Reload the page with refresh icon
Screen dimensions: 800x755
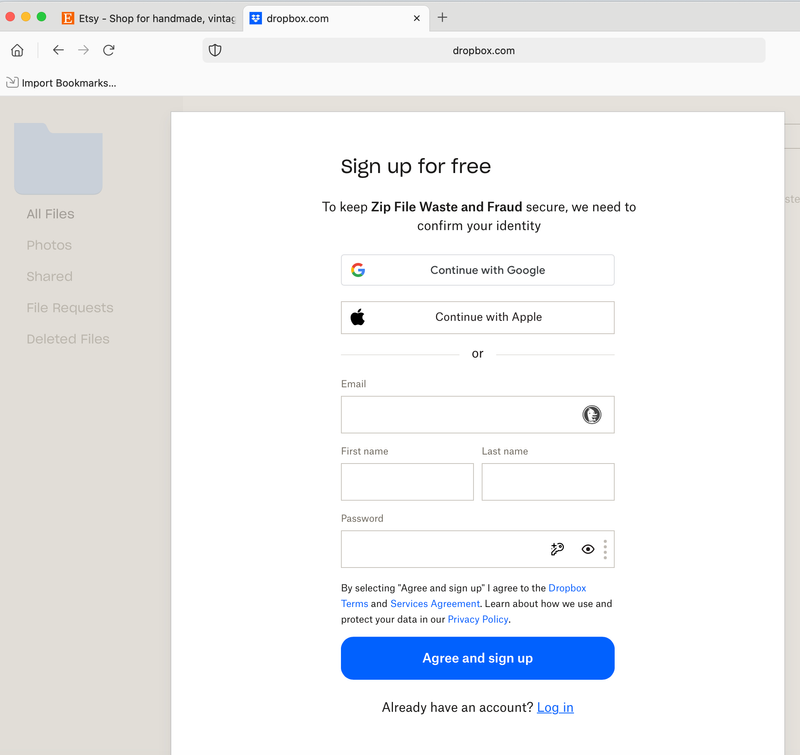point(109,50)
